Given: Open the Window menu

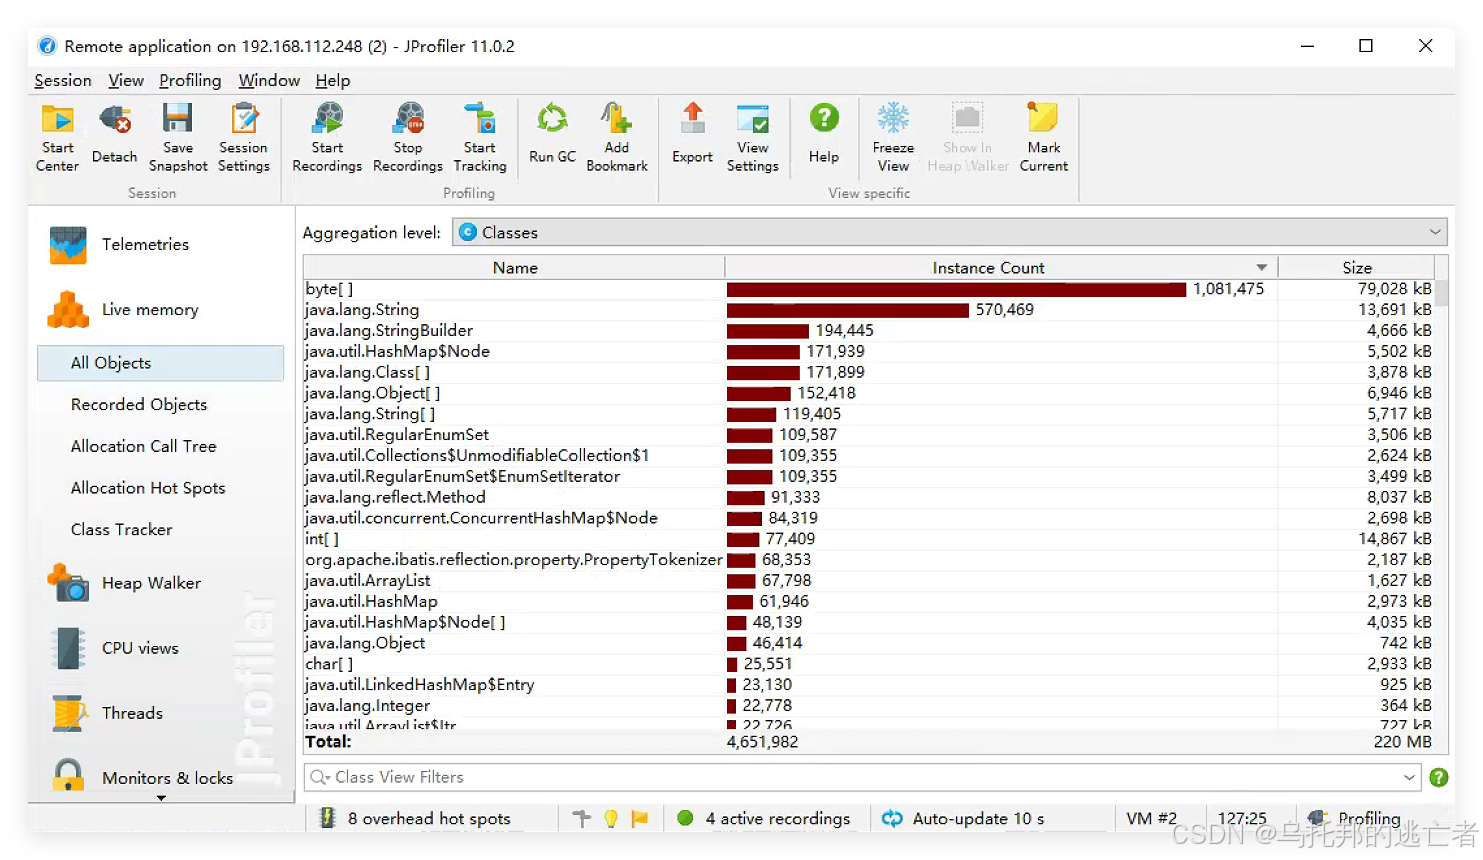Looking at the screenshot, I should [269, 81].
